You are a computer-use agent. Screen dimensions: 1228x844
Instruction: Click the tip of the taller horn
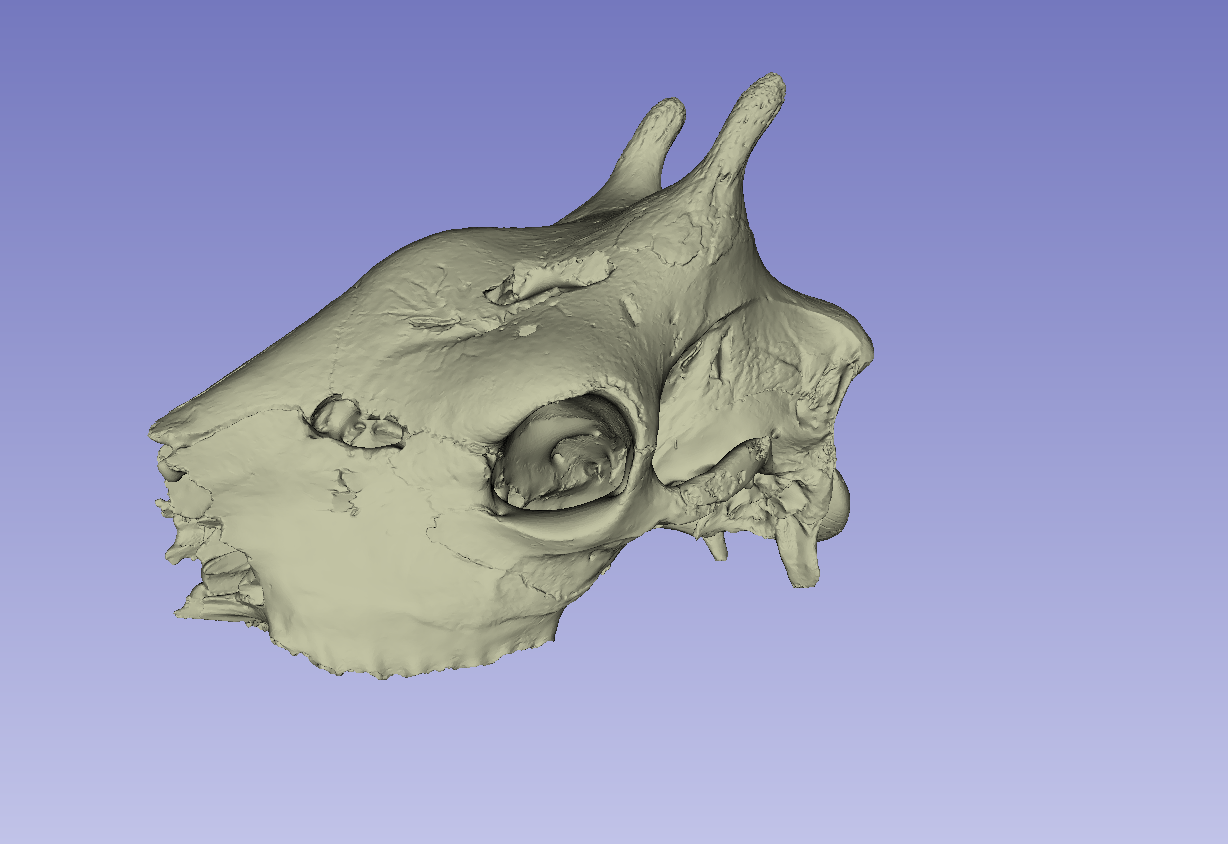click(x=770, y=87)
